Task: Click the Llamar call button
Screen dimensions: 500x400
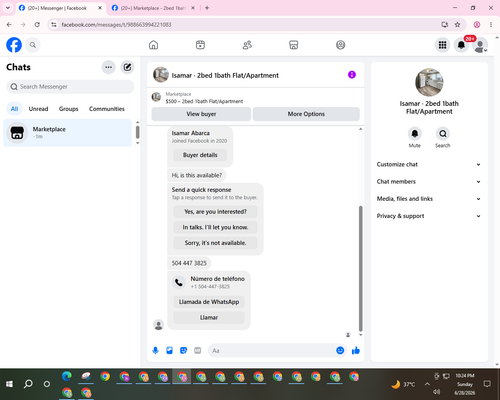Action: pyautogui.click(x=209, y=318)
